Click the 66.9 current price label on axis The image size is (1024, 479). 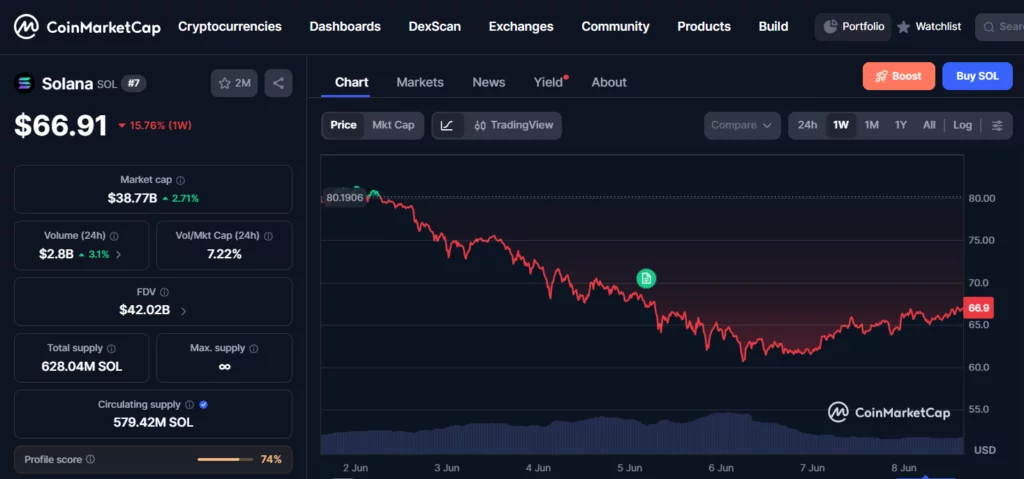click(x=978, y=308)
